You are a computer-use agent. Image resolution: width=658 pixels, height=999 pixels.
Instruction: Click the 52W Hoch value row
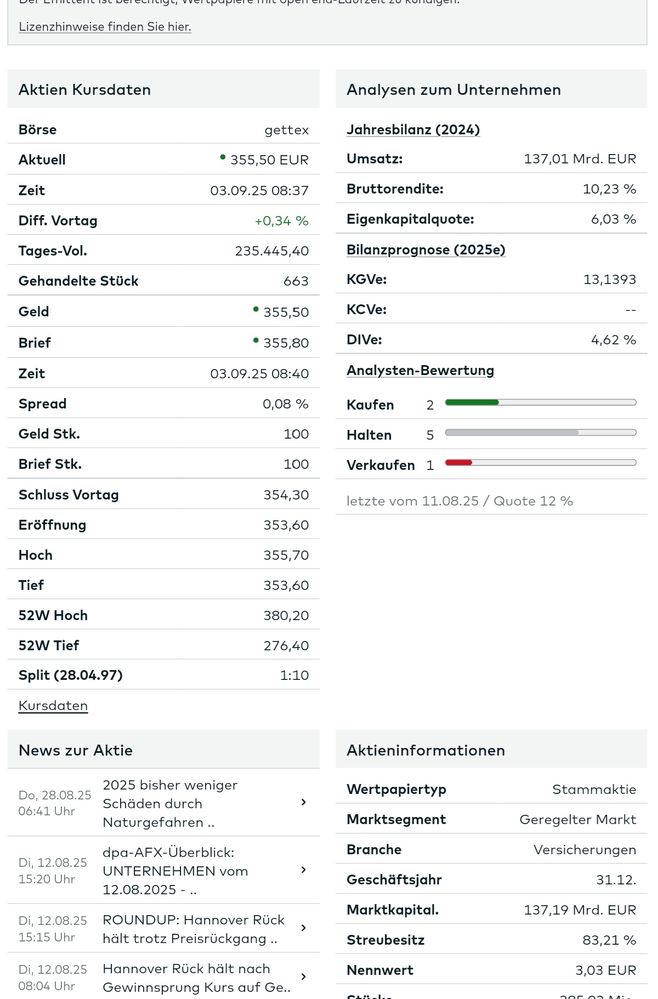[x=164, y=615]
